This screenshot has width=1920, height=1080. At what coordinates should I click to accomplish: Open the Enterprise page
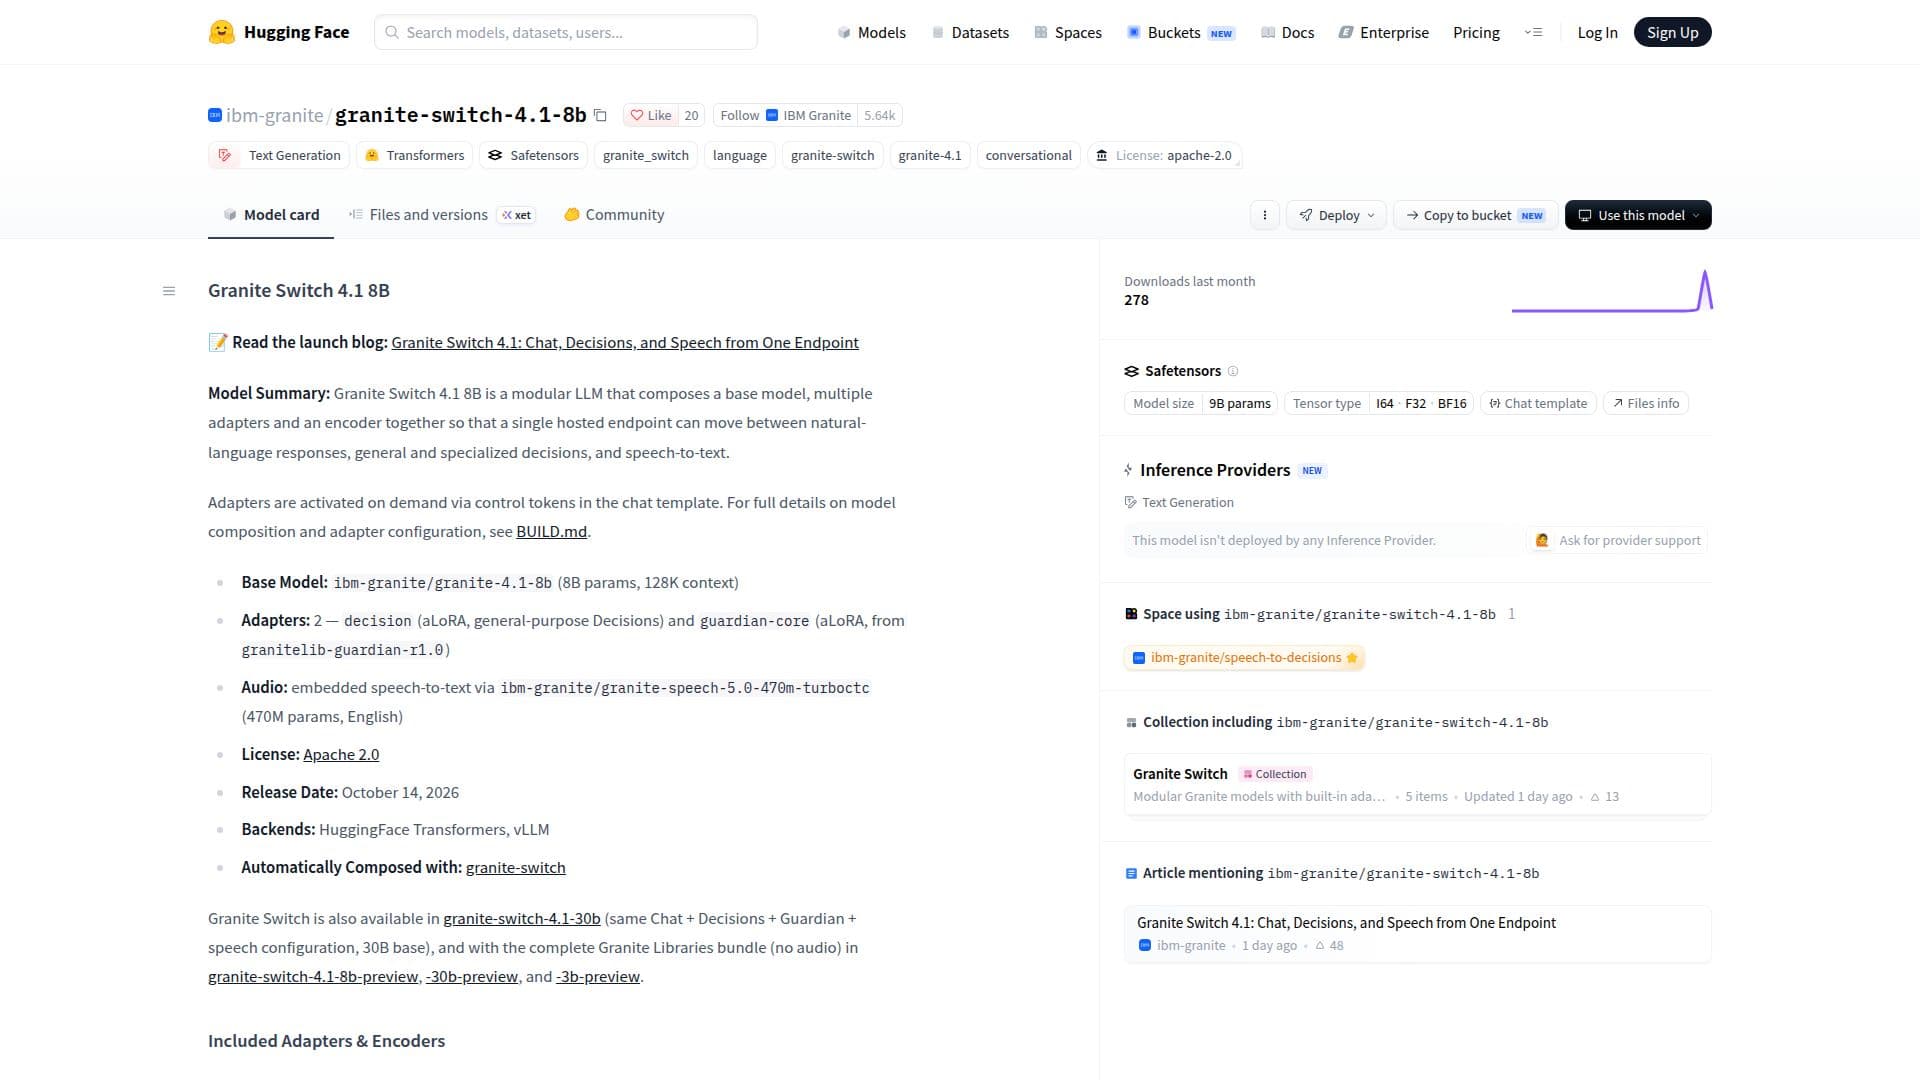point(1384,32)
